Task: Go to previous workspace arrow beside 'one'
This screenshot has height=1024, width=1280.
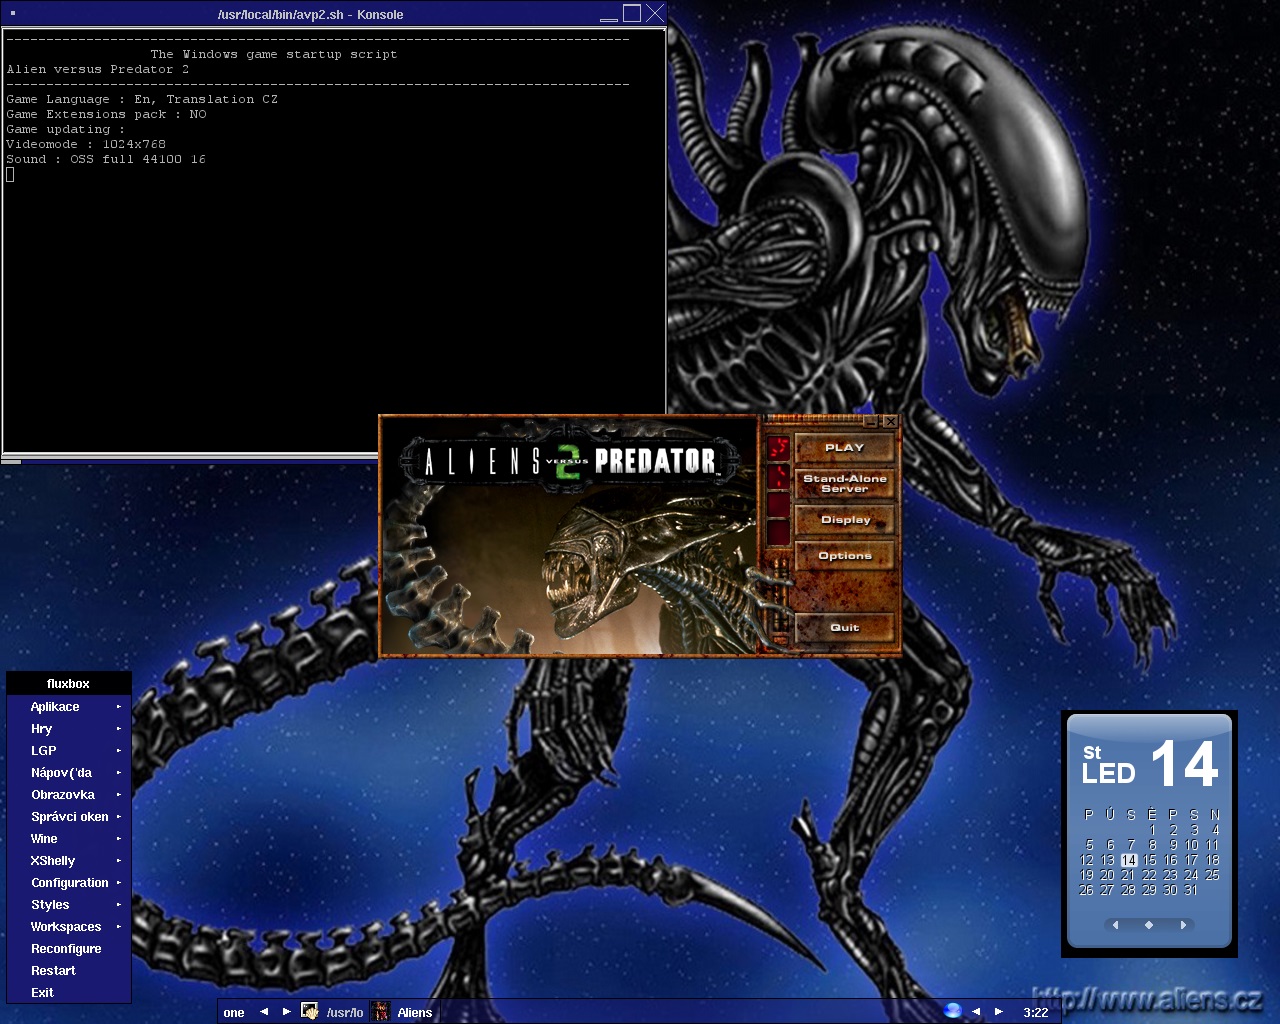Action: (264, 1012)
